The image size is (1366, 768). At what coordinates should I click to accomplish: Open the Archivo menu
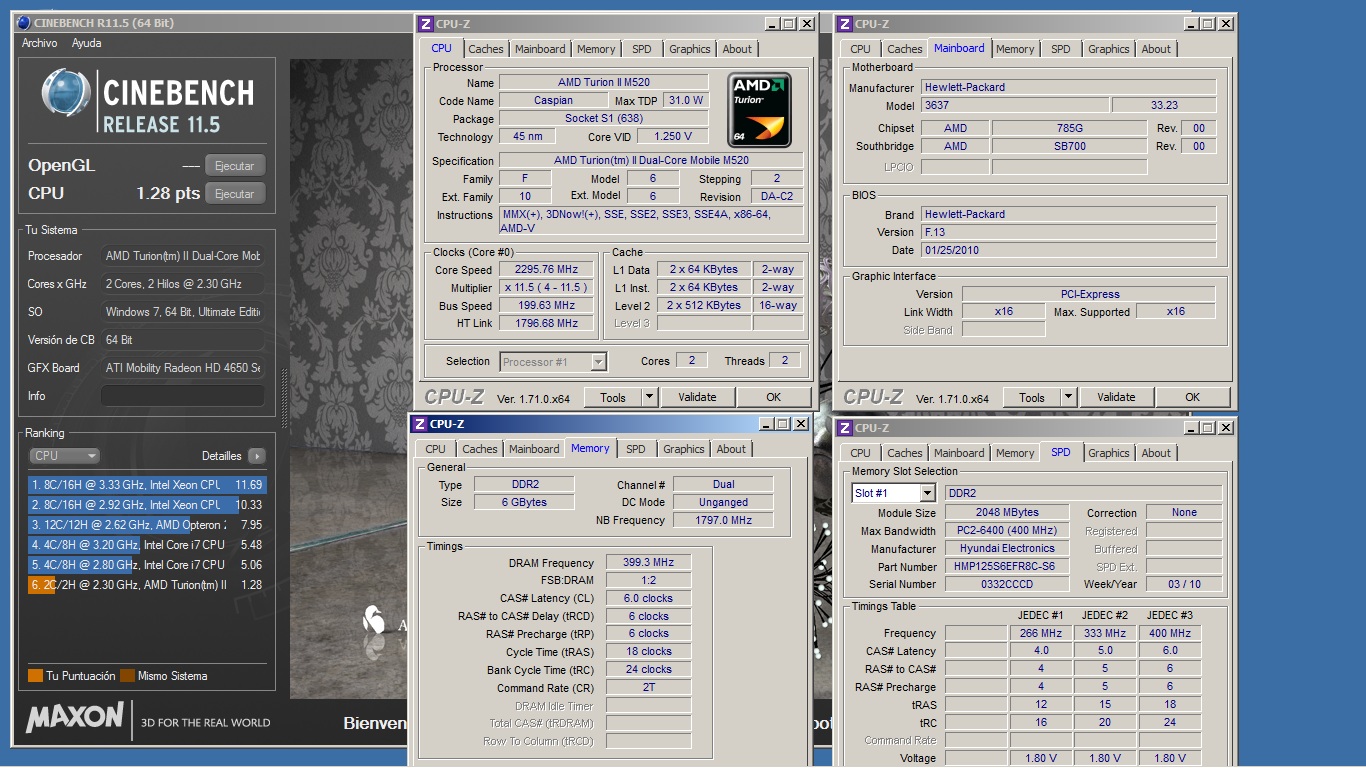(40, 43)
